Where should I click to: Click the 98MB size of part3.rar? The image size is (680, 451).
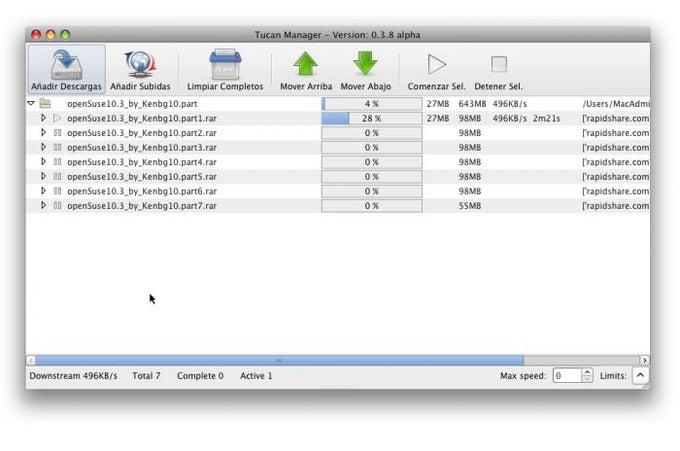(470, 148)
